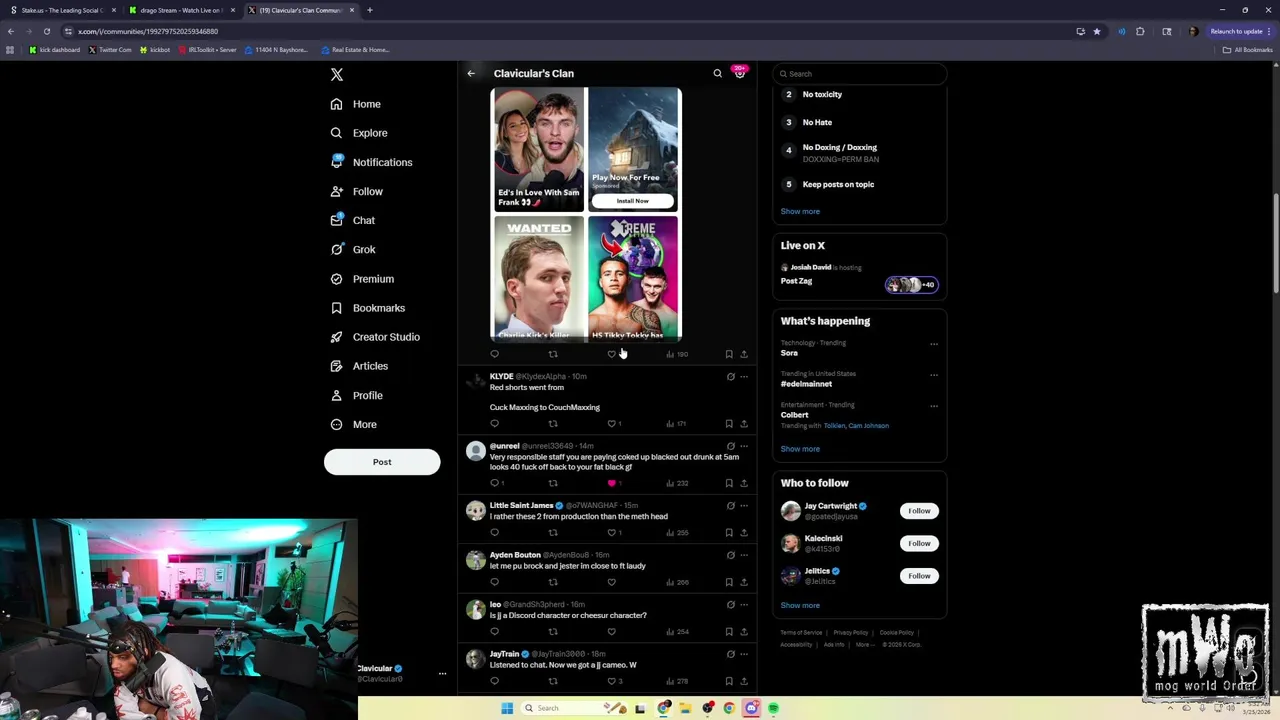The height and width of the screenshot is (720, 1280).
Task: Show more trending topics under What's happening
Action: 800,448
